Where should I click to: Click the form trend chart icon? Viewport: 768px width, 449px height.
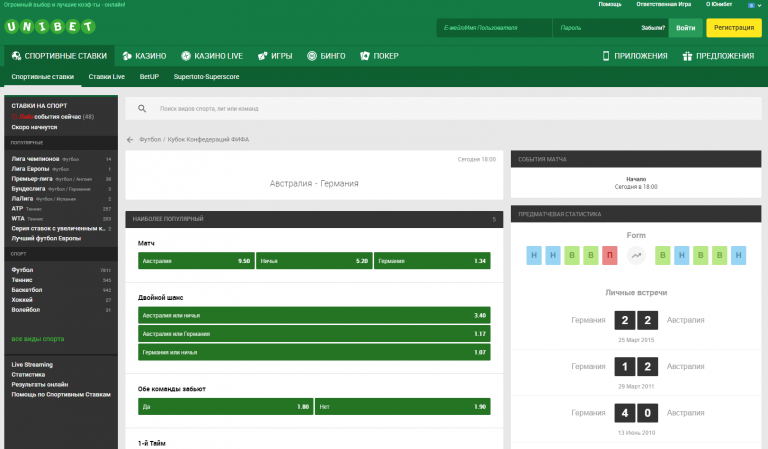pos(636,255)
